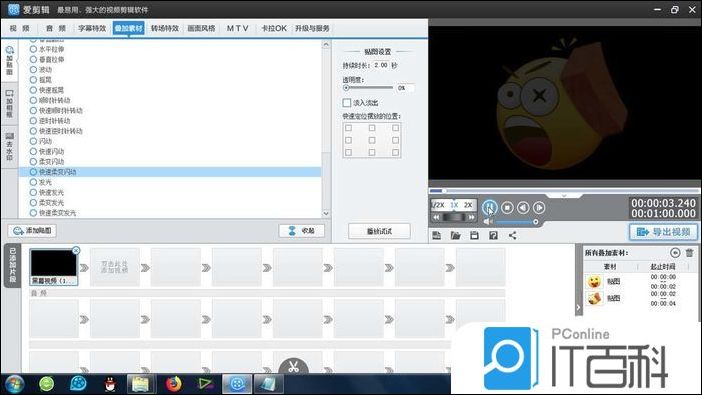The width and height of the screenshot is (702, 395).
Task: Open the 去水印 side tab
Action: [x=9, y=146]
